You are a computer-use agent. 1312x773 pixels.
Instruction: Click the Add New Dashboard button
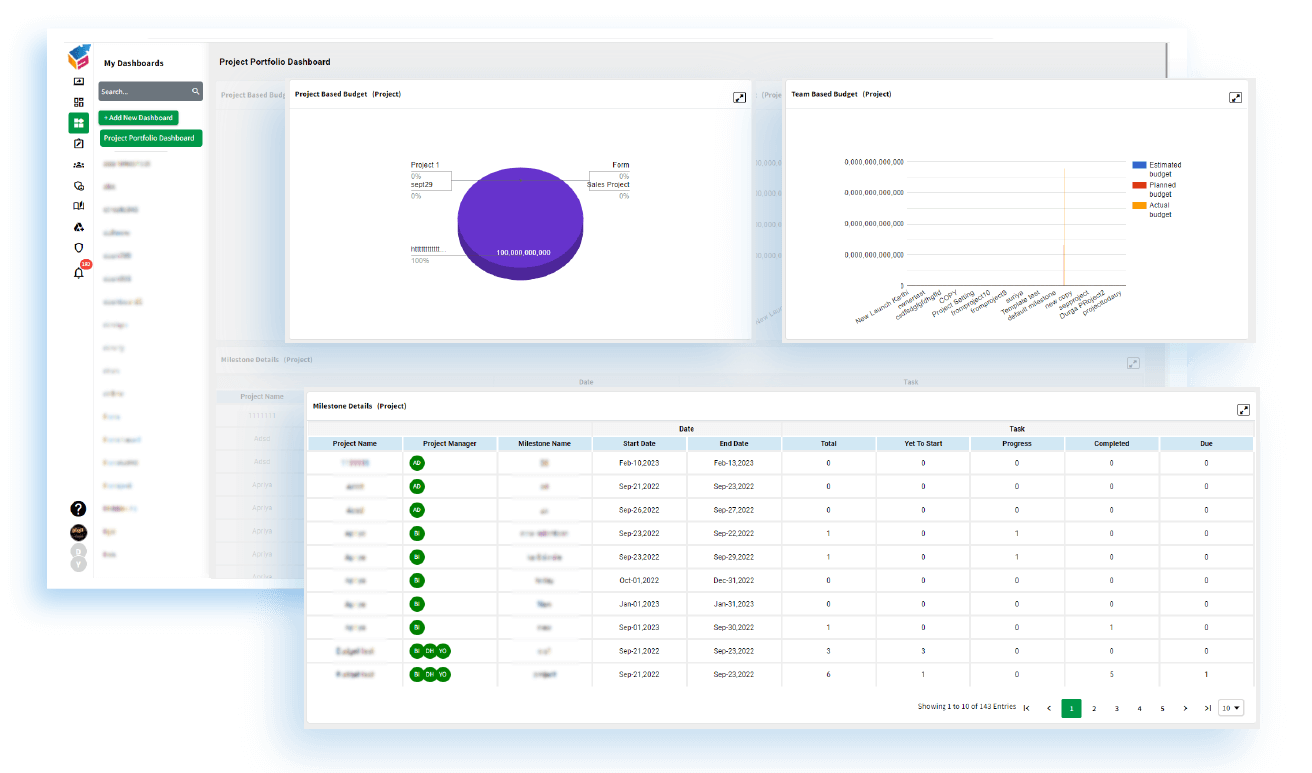[x=138, y=117]
